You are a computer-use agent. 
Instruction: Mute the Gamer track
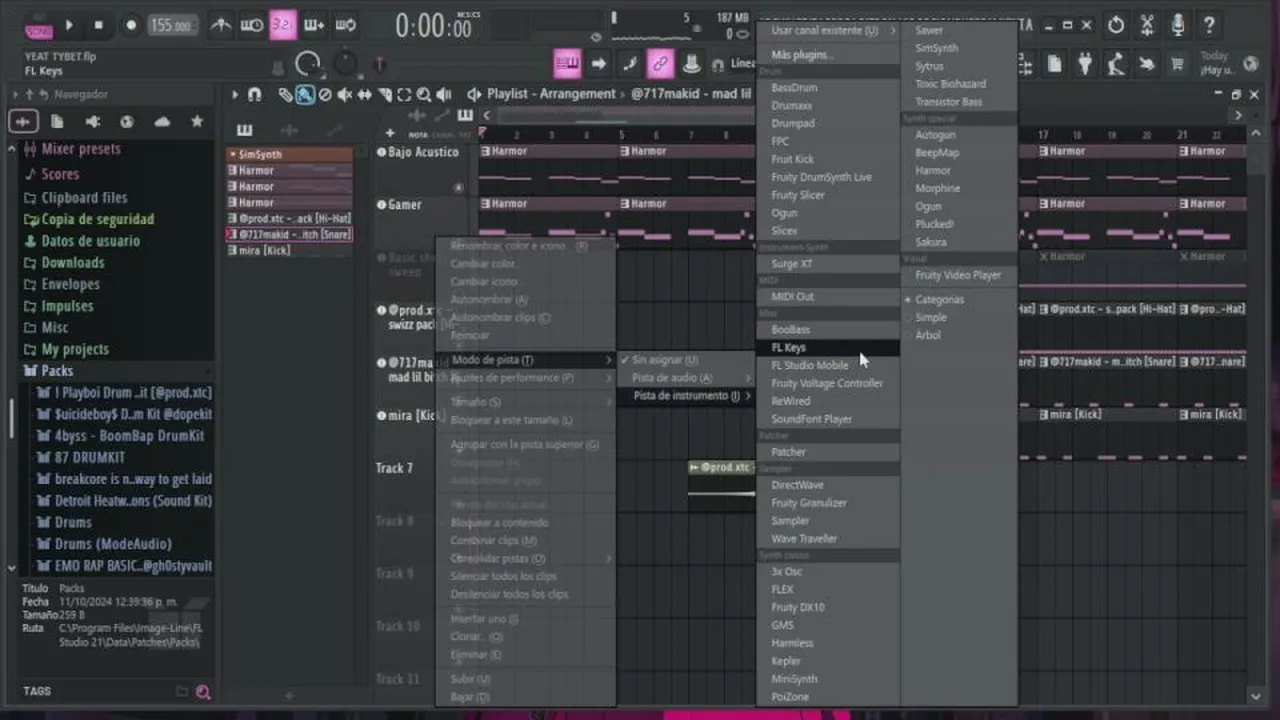point(381,205)
